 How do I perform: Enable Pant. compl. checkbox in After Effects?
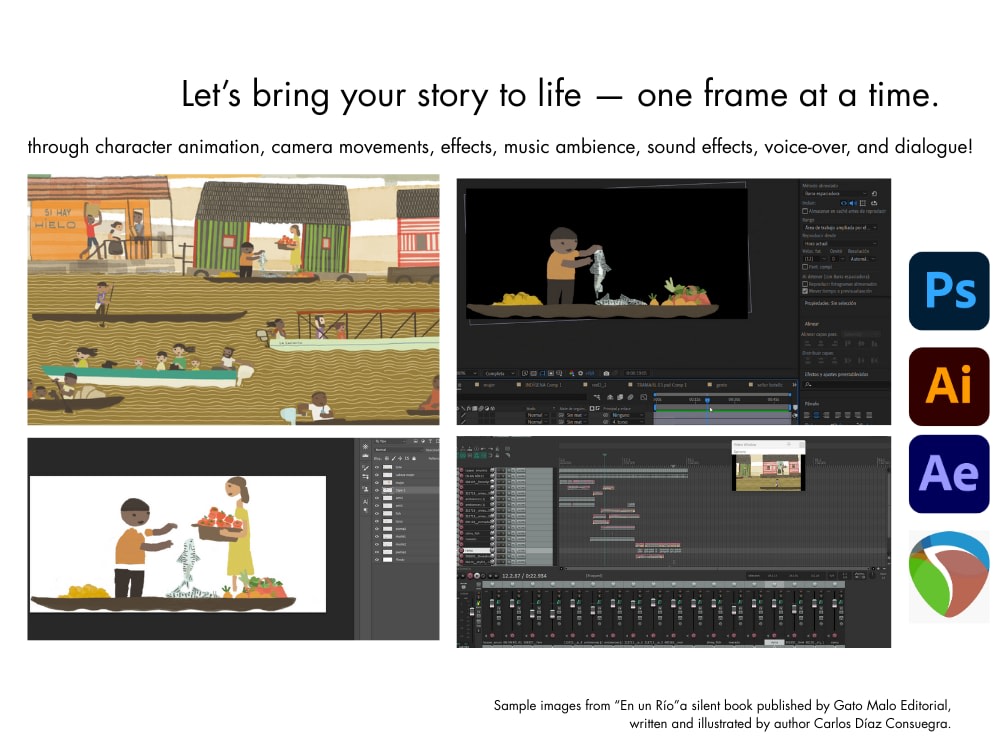pyautogui.click(x=805, y=267)
